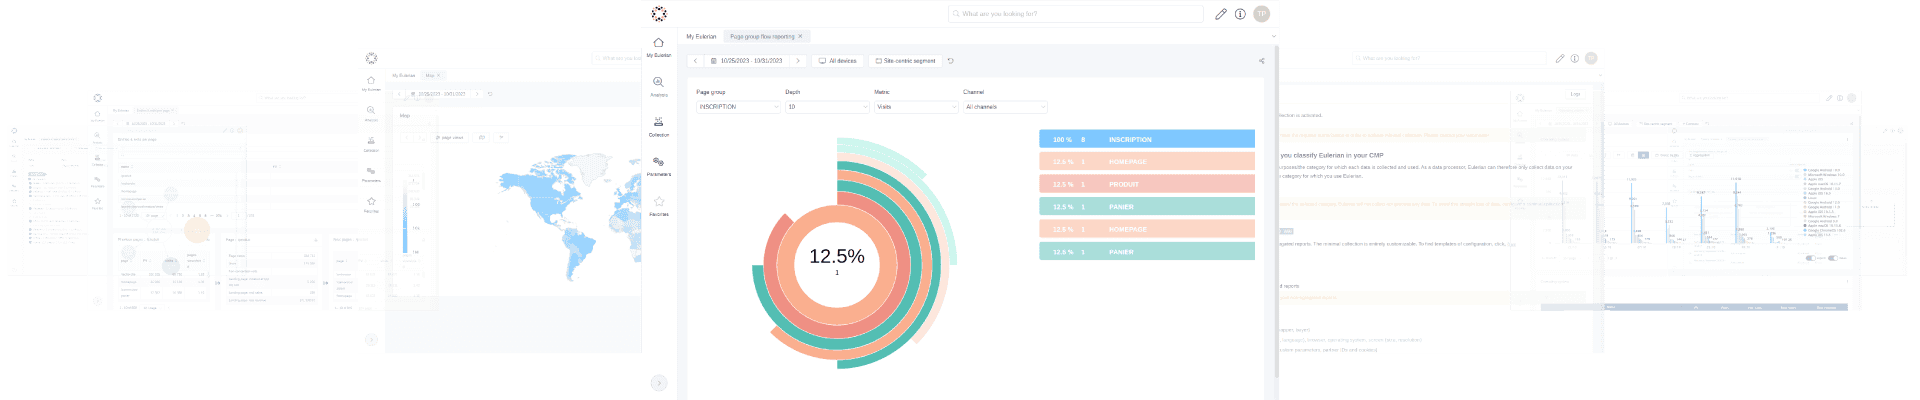The height and width of the screenshot is (400, 1920).
Task: Open the All devices filter
Action: 837,61
